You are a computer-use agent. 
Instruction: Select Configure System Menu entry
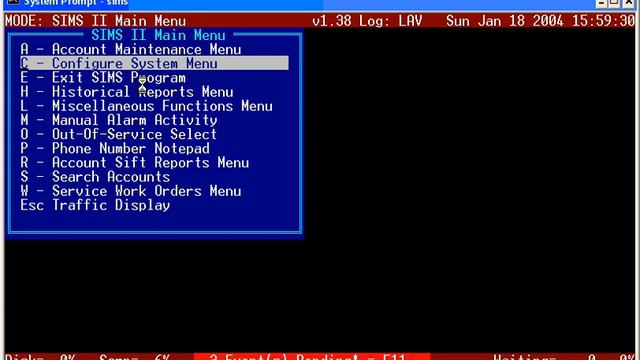coord(154,63)
